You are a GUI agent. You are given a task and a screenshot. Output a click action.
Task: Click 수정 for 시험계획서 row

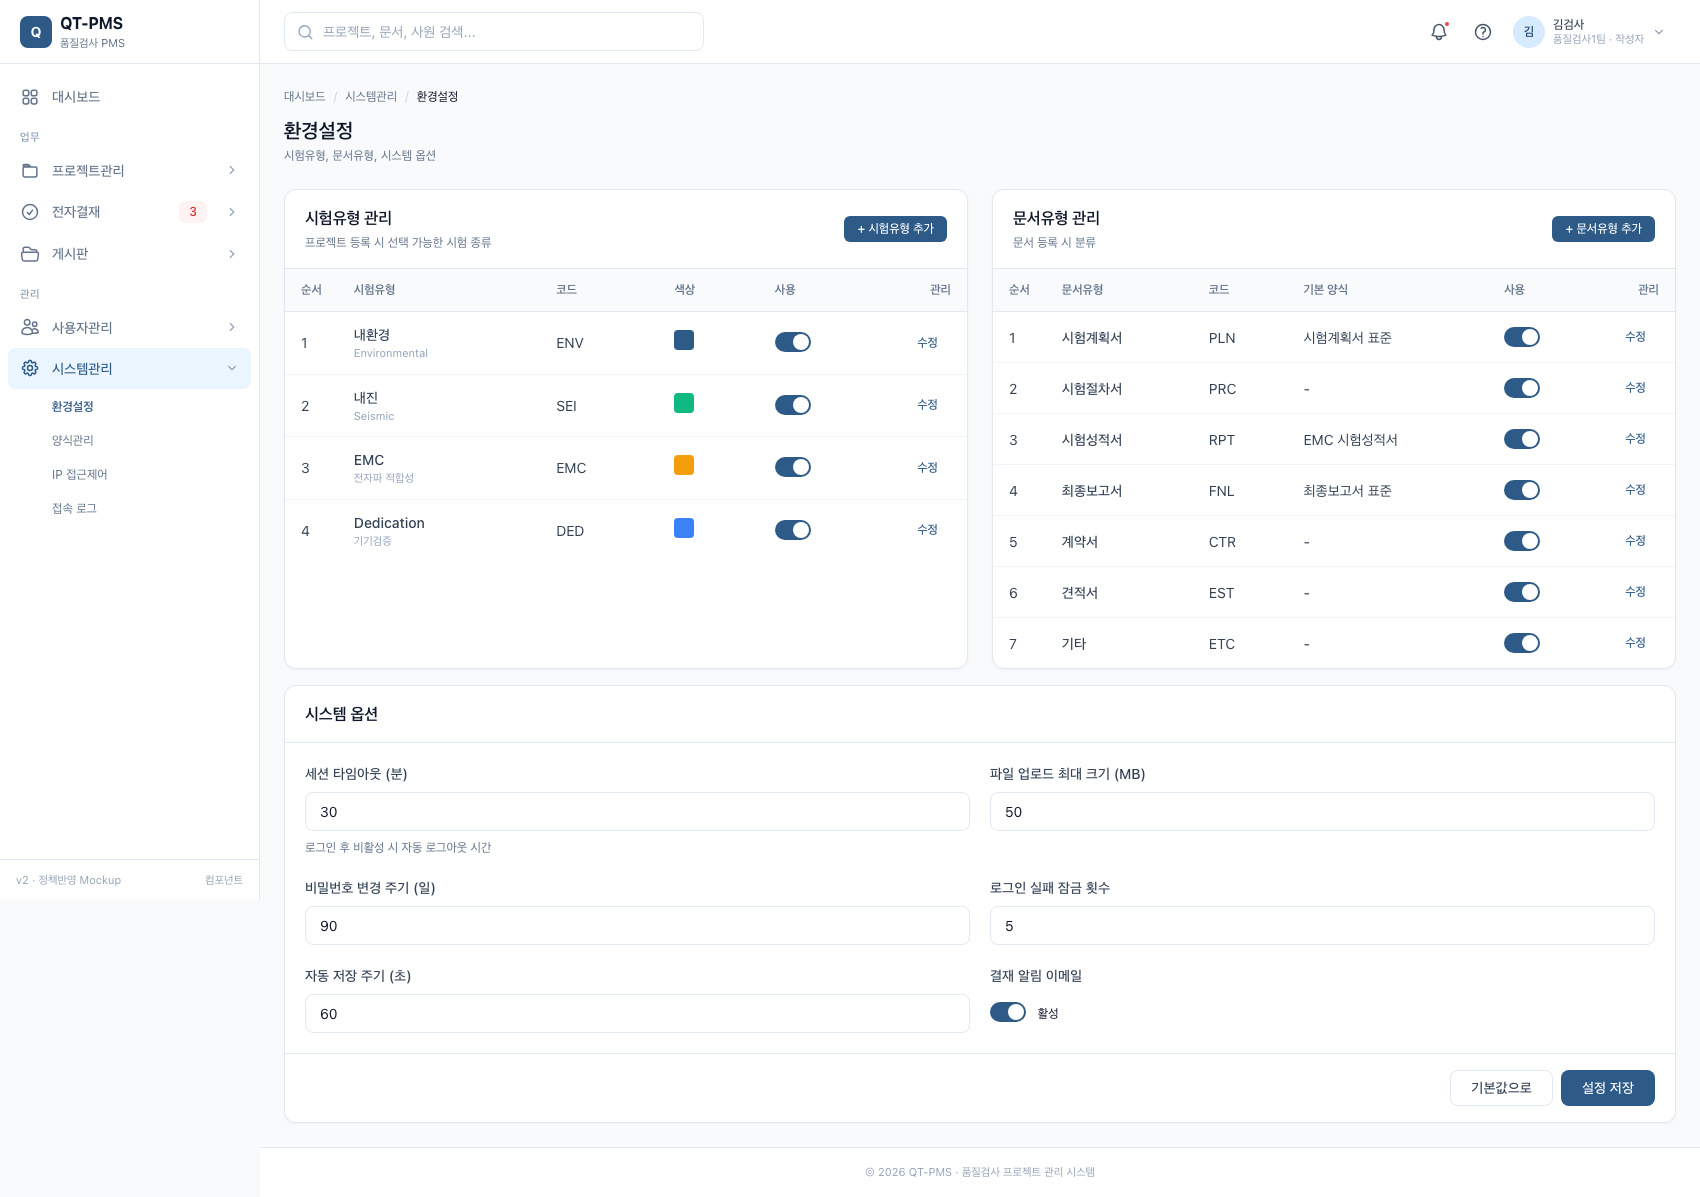[x=1635, y=337]
